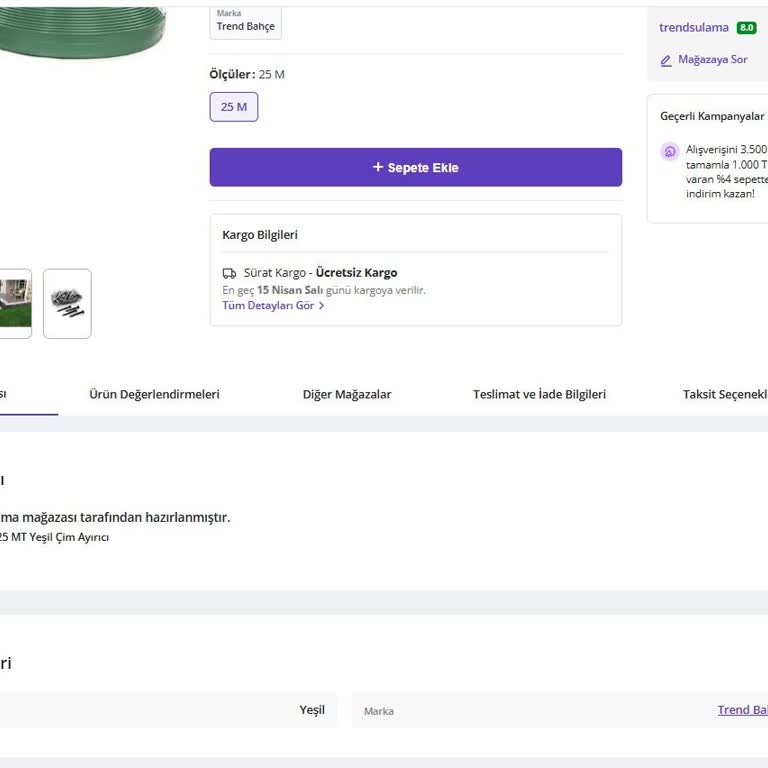768x768 pixels.
Task: Open the Ürün Değerlendirmeleri tab
Action: [154, 394]
